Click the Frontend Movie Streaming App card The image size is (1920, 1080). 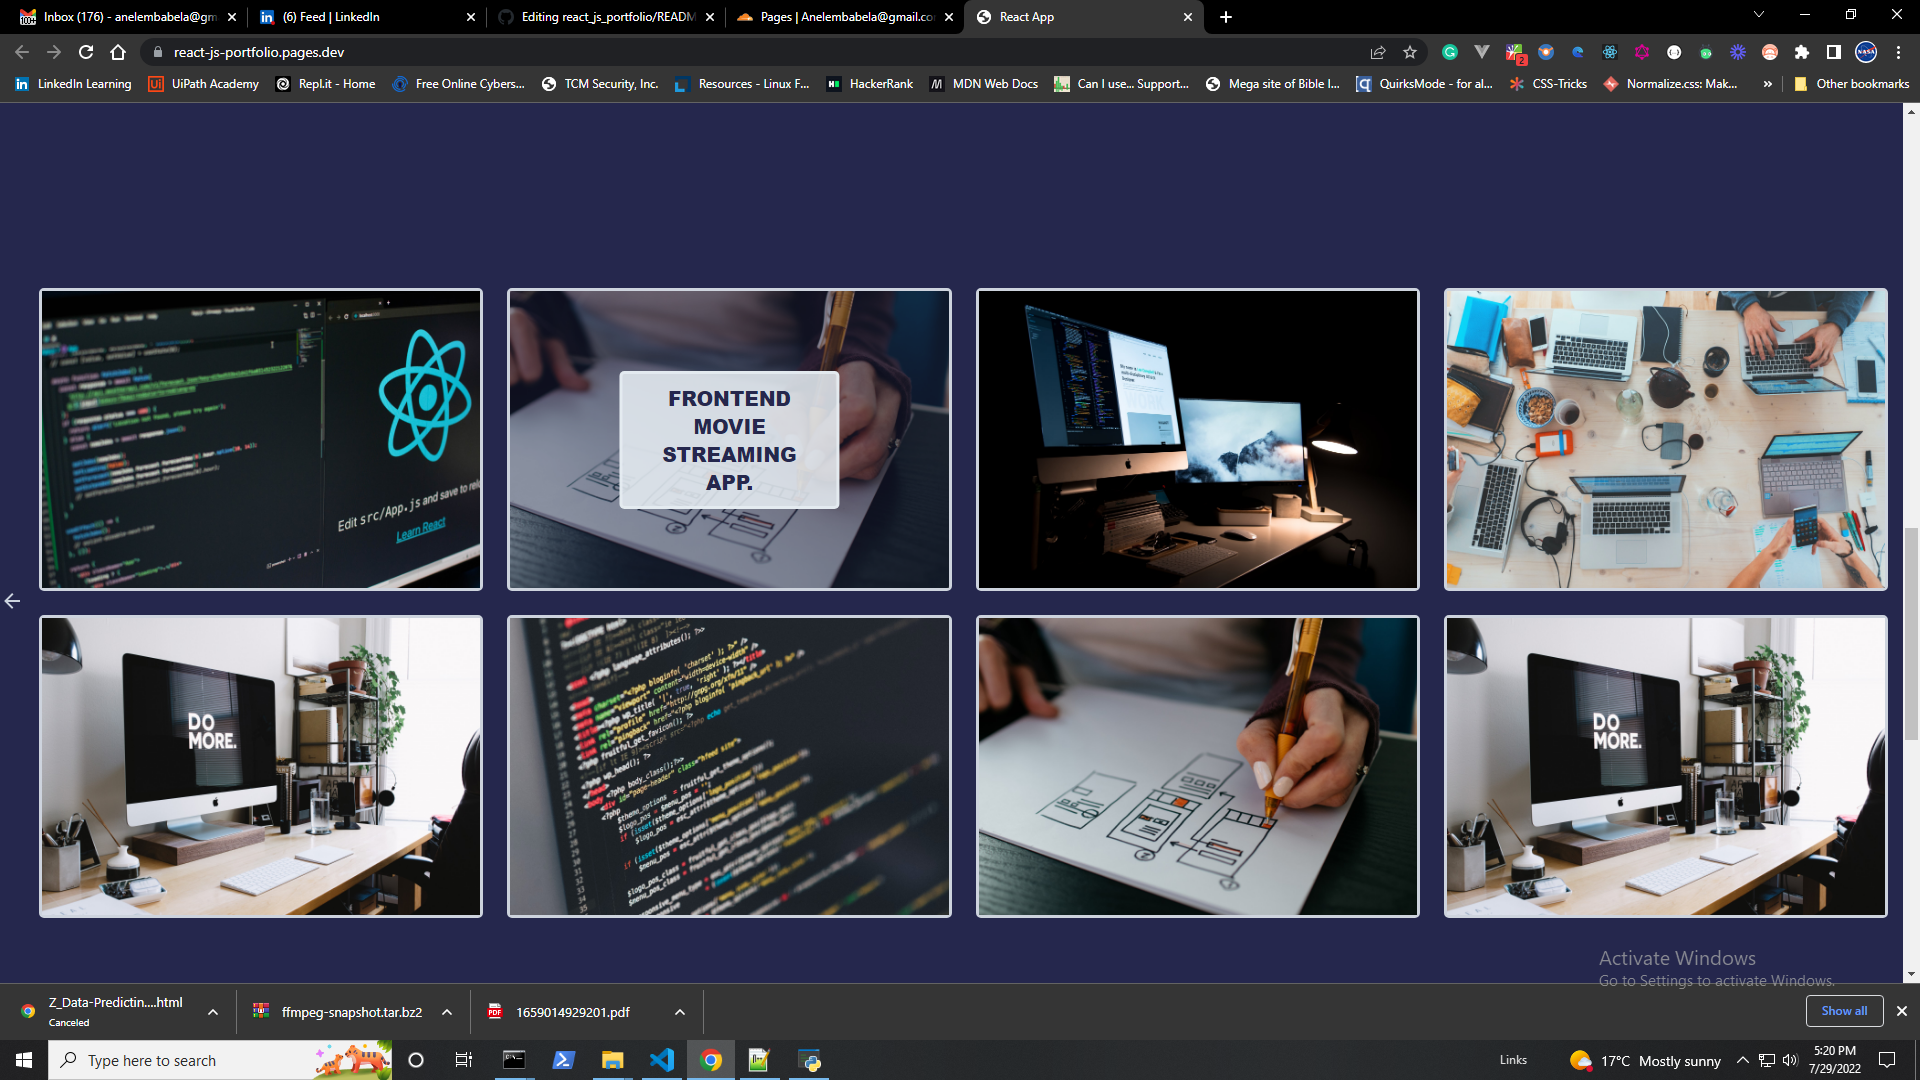[729, 439]
